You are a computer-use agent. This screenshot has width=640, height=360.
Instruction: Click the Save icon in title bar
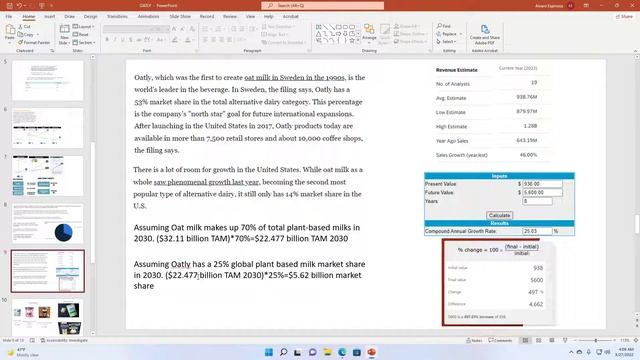point(10,6)
